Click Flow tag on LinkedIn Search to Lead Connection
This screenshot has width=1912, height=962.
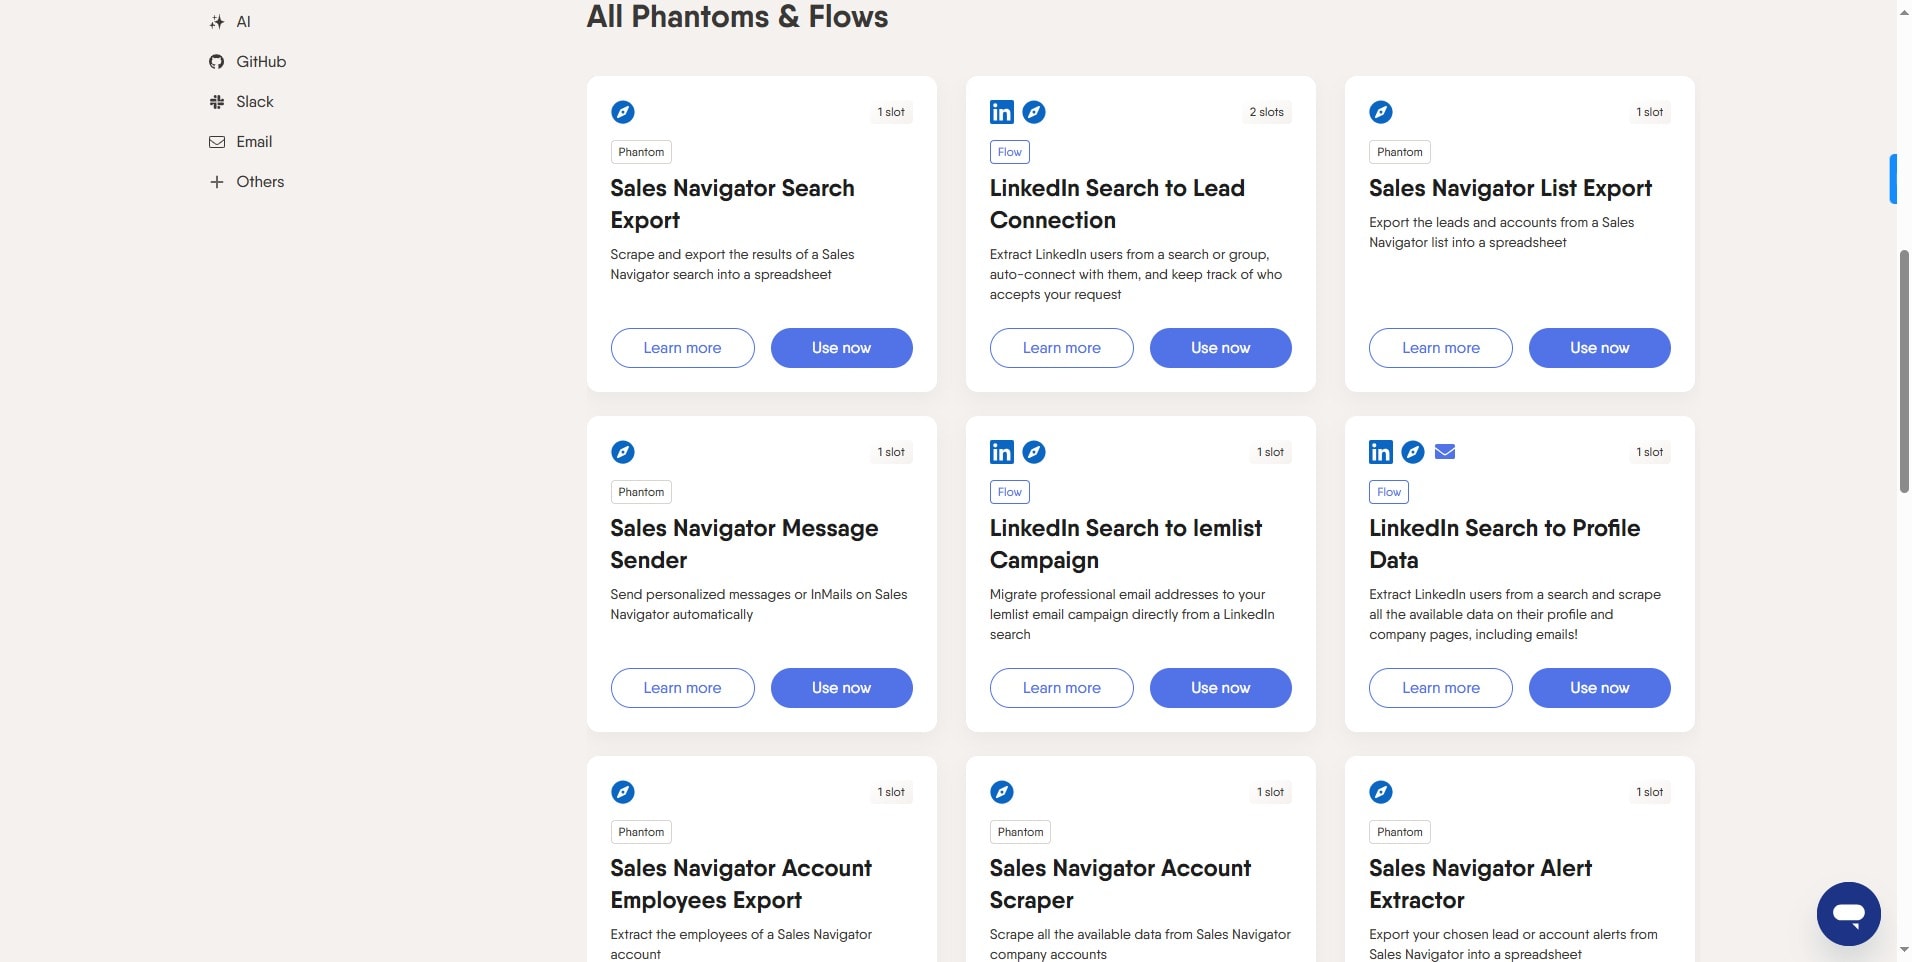point(1010,152)
